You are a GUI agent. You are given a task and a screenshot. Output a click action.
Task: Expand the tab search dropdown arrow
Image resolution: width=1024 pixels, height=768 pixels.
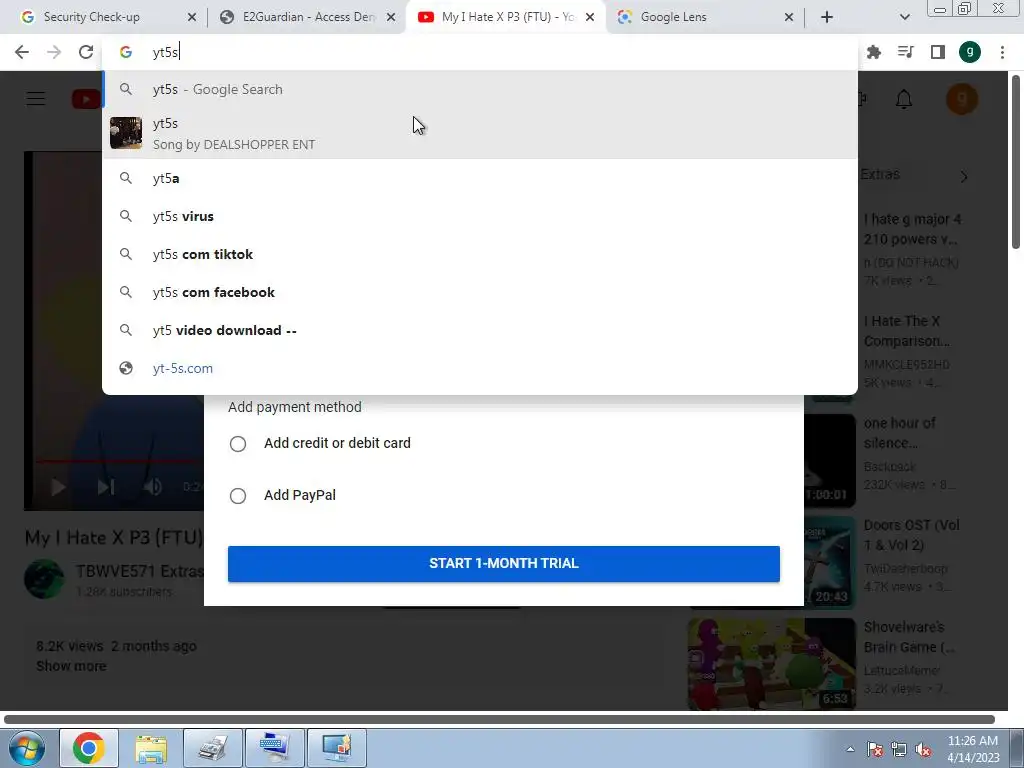click(x=904, y=17)
